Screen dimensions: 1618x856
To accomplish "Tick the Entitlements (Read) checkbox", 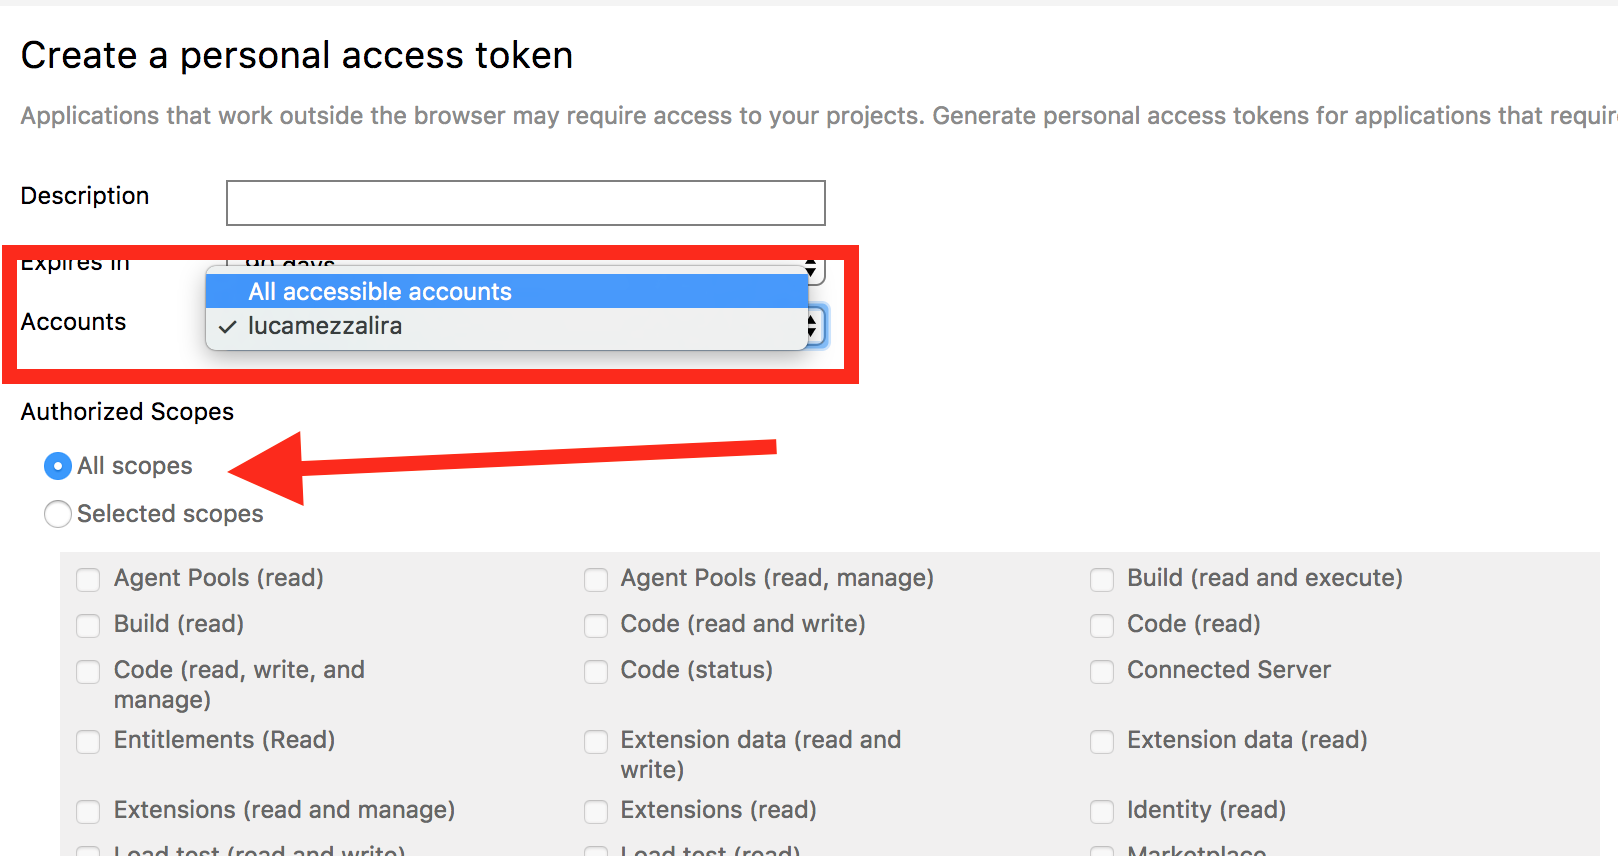I will tap(89, 741).
